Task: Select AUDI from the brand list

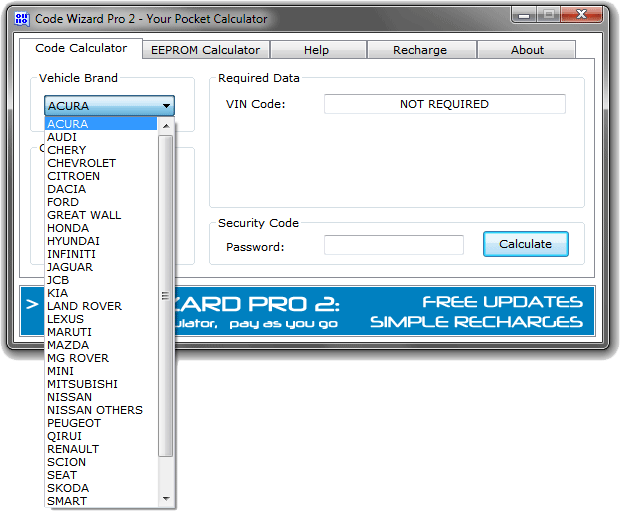Action: (x=101, y=137)
